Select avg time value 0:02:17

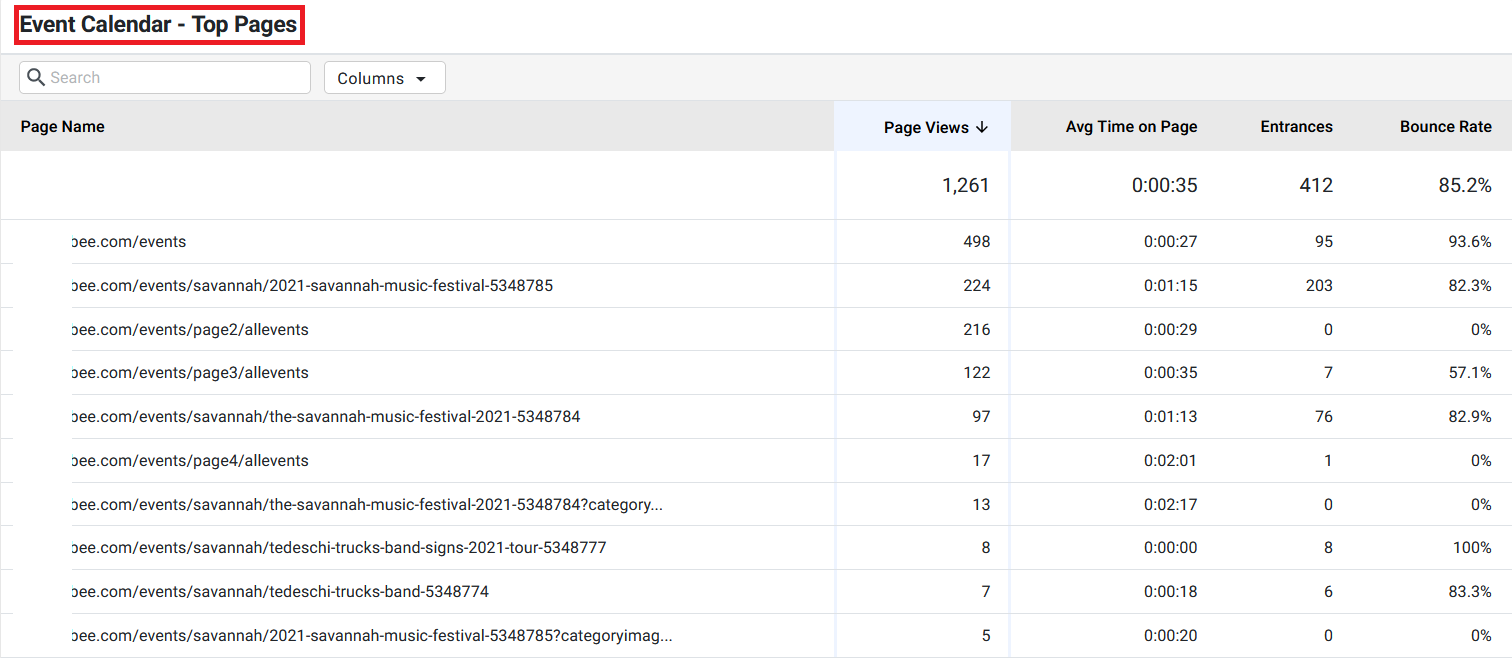[1171, 505]
